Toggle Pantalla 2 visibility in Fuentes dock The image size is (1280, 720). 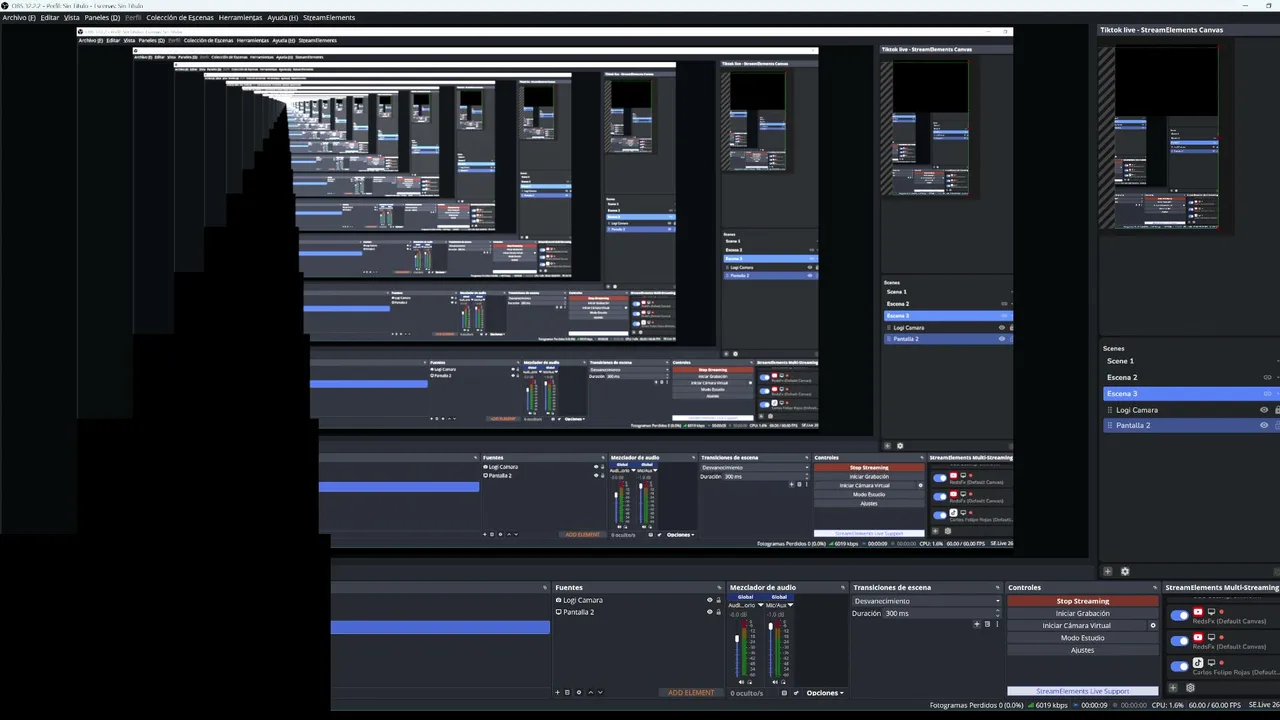coord(709,612)
